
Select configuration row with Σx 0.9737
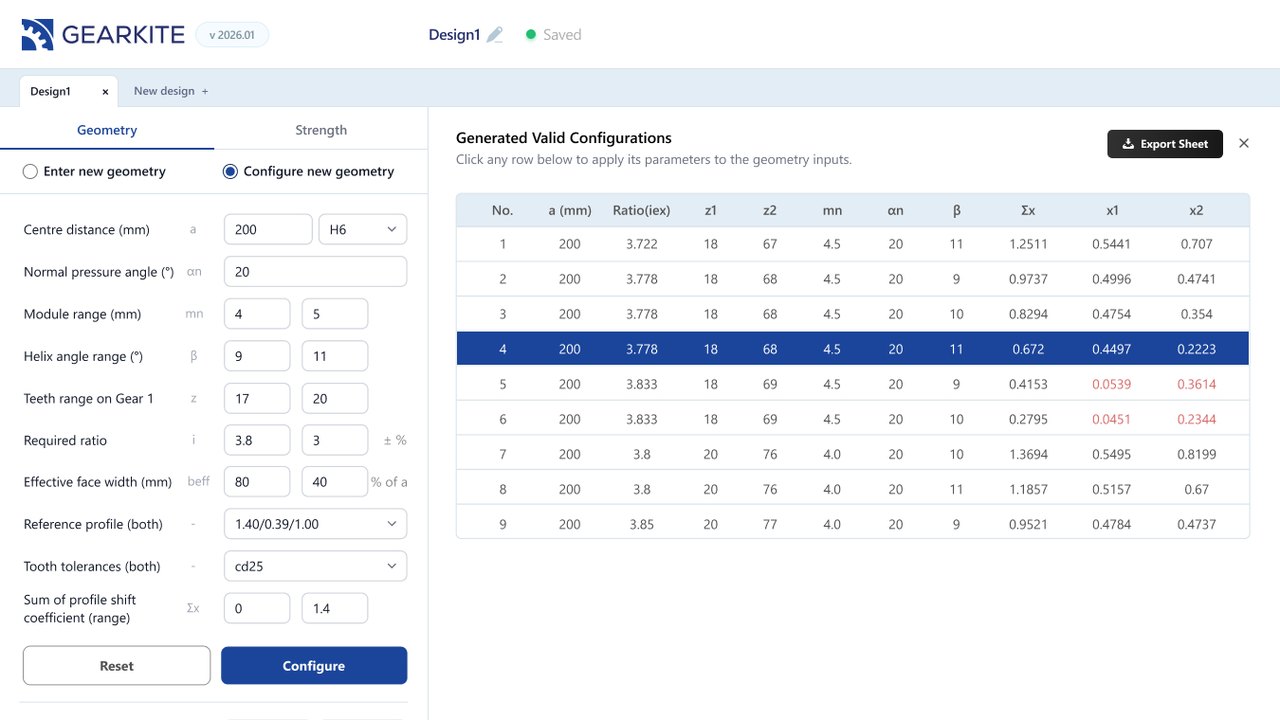coord(853,279)
